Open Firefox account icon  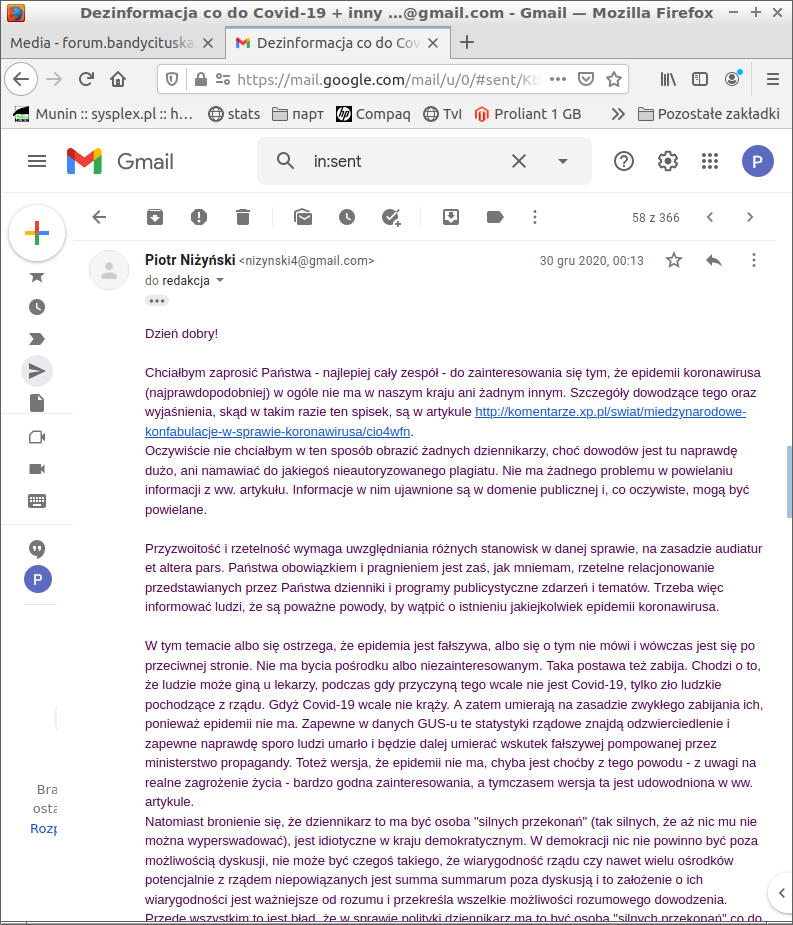(732, 79)
